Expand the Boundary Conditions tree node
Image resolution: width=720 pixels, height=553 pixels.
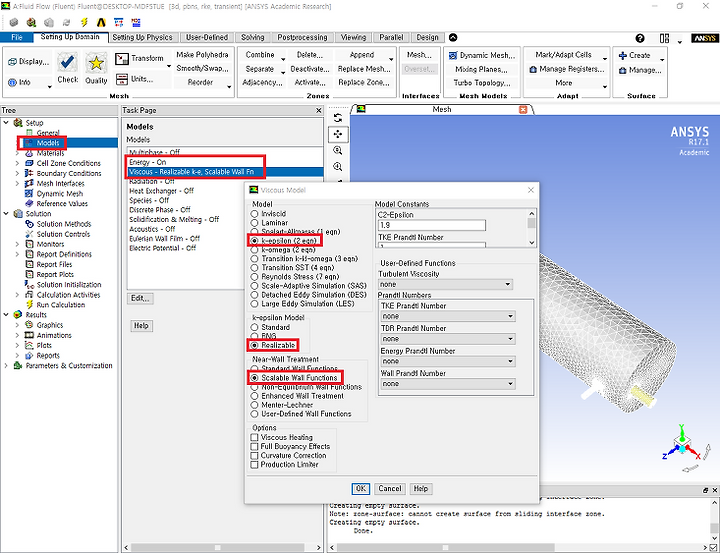(17, 173)
